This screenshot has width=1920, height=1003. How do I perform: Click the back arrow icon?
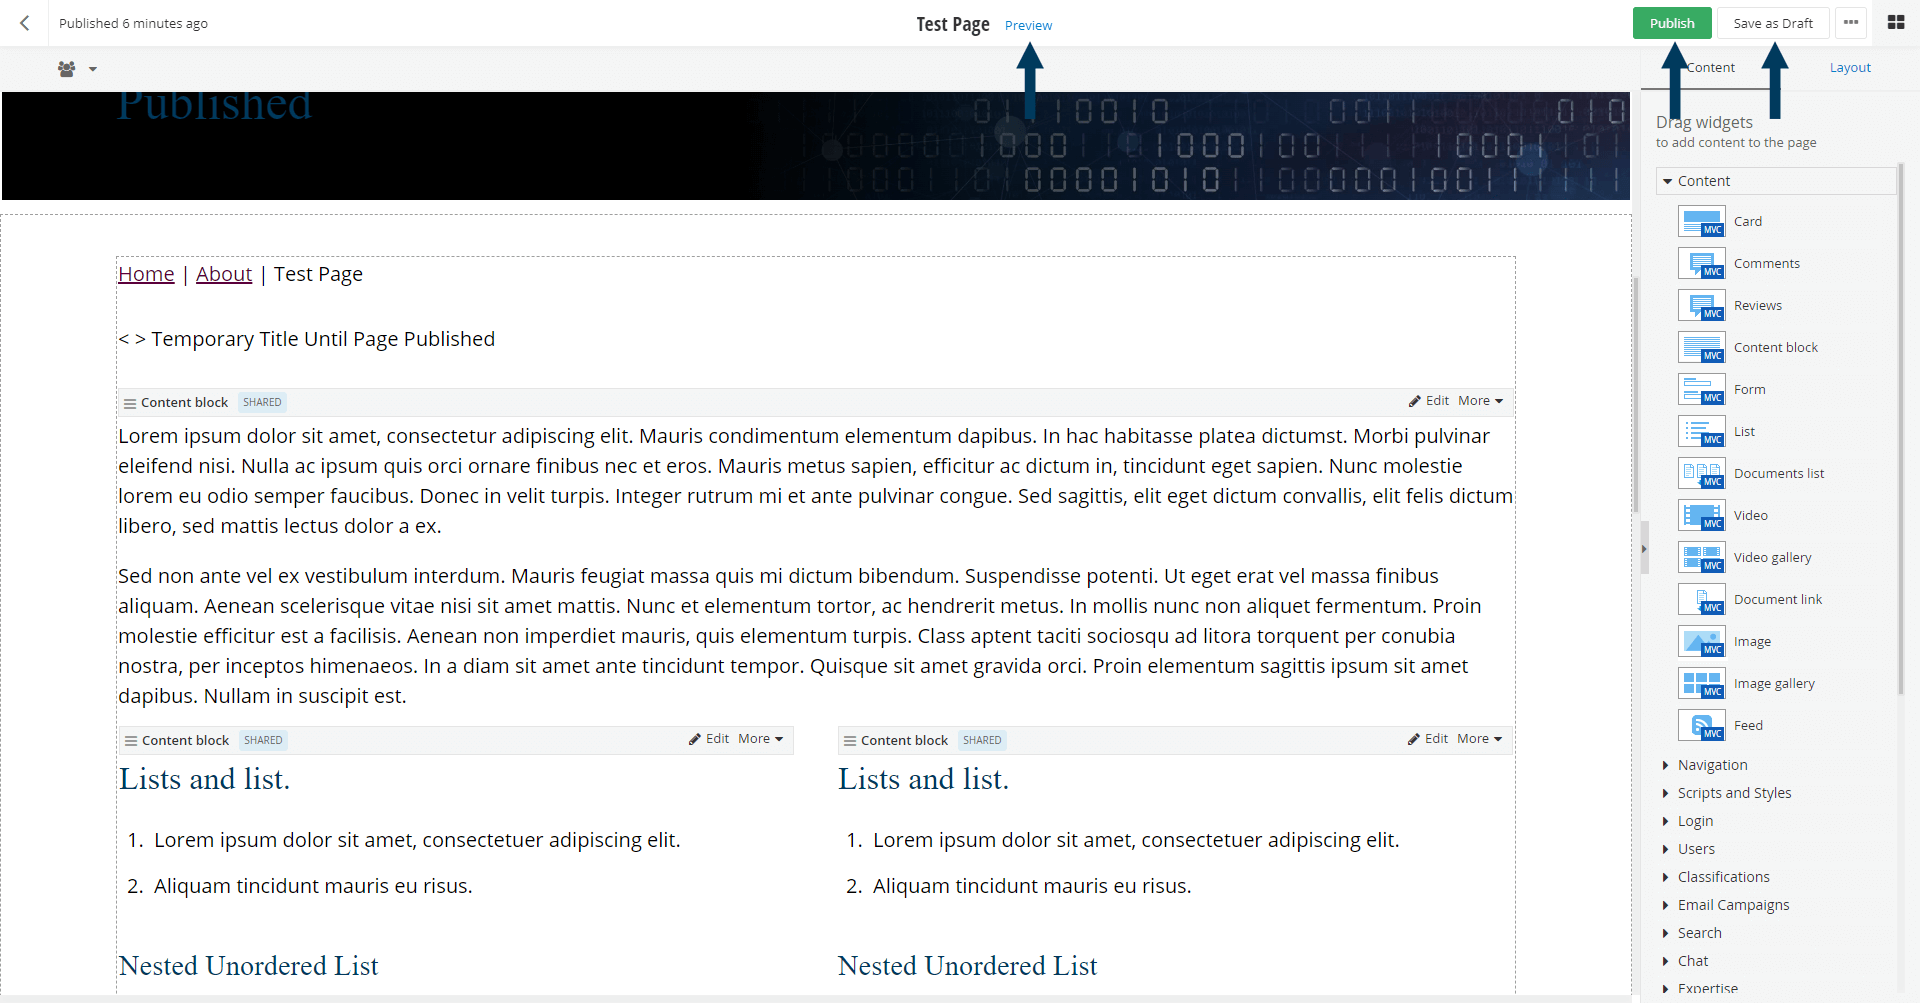point(25,23)
